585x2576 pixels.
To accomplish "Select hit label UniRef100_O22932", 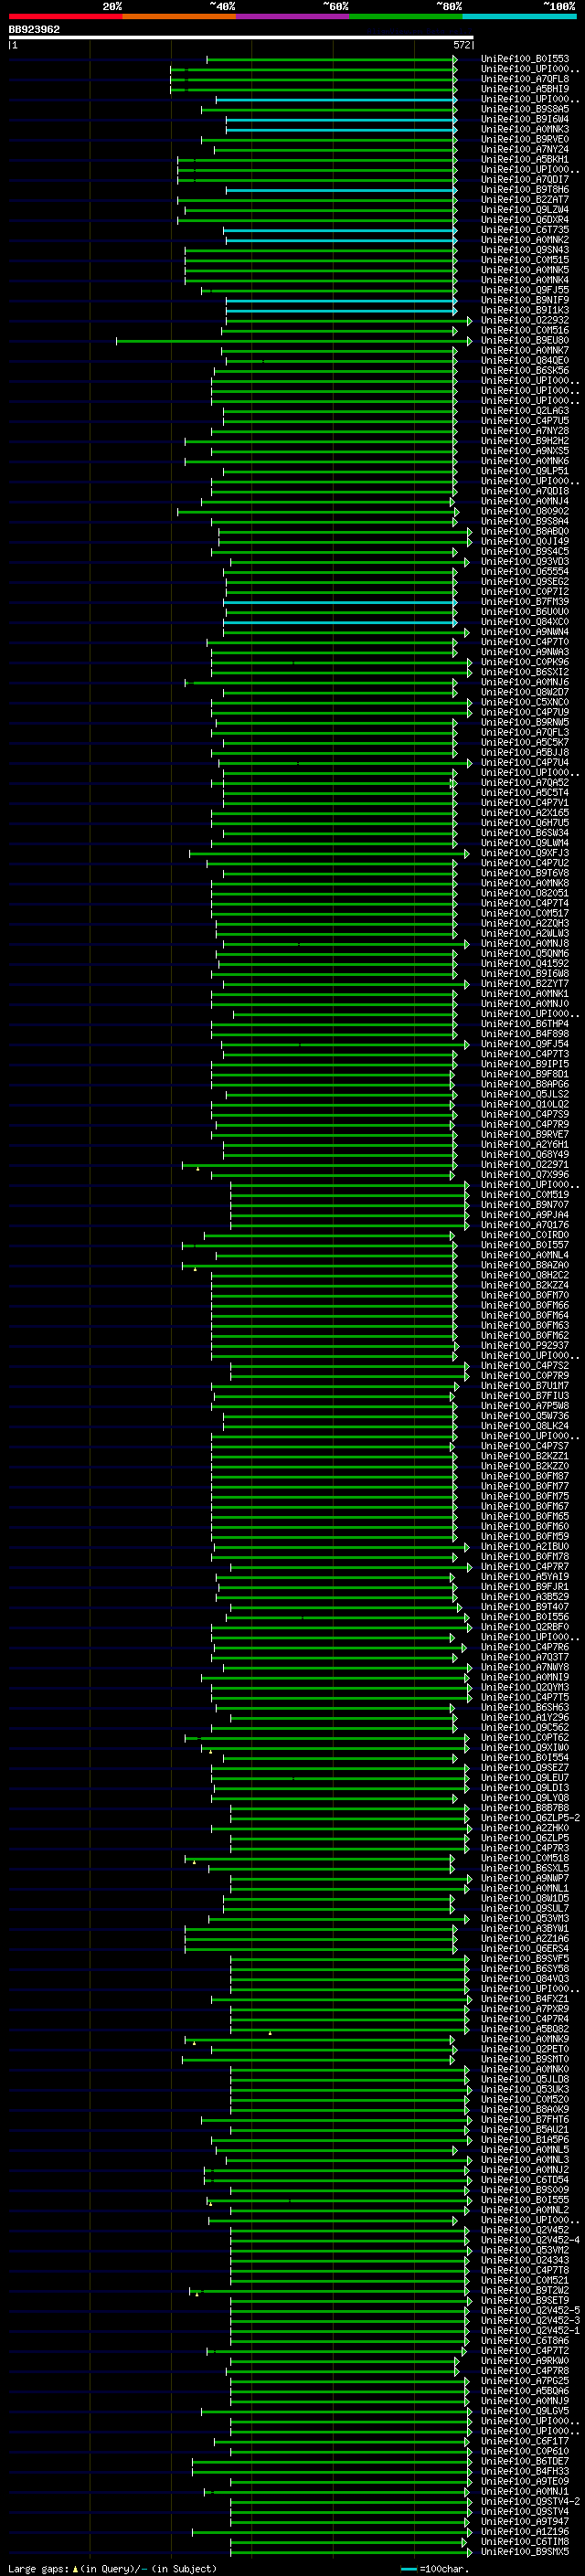I will click(x=525, y=321).
